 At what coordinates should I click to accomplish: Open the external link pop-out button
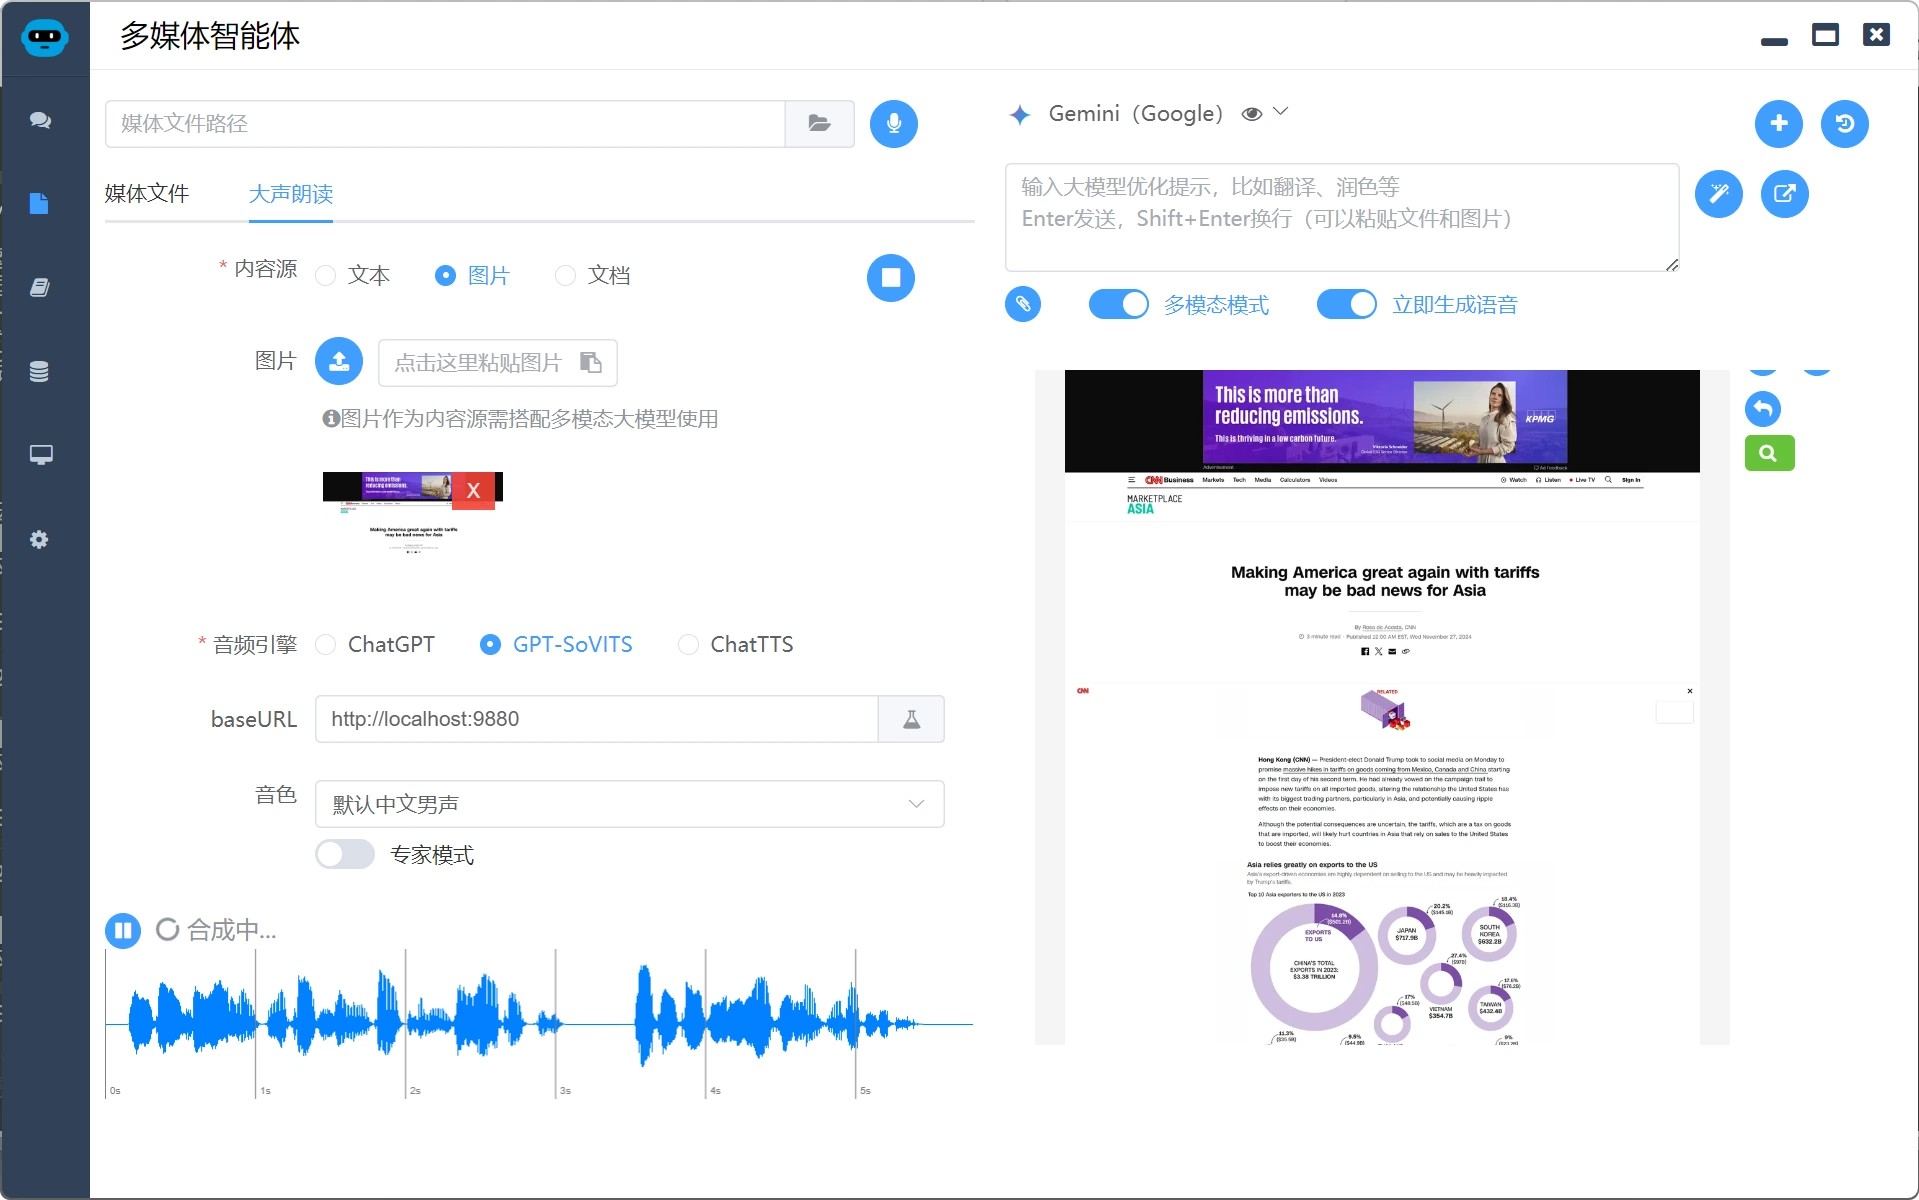point(1784,194)
